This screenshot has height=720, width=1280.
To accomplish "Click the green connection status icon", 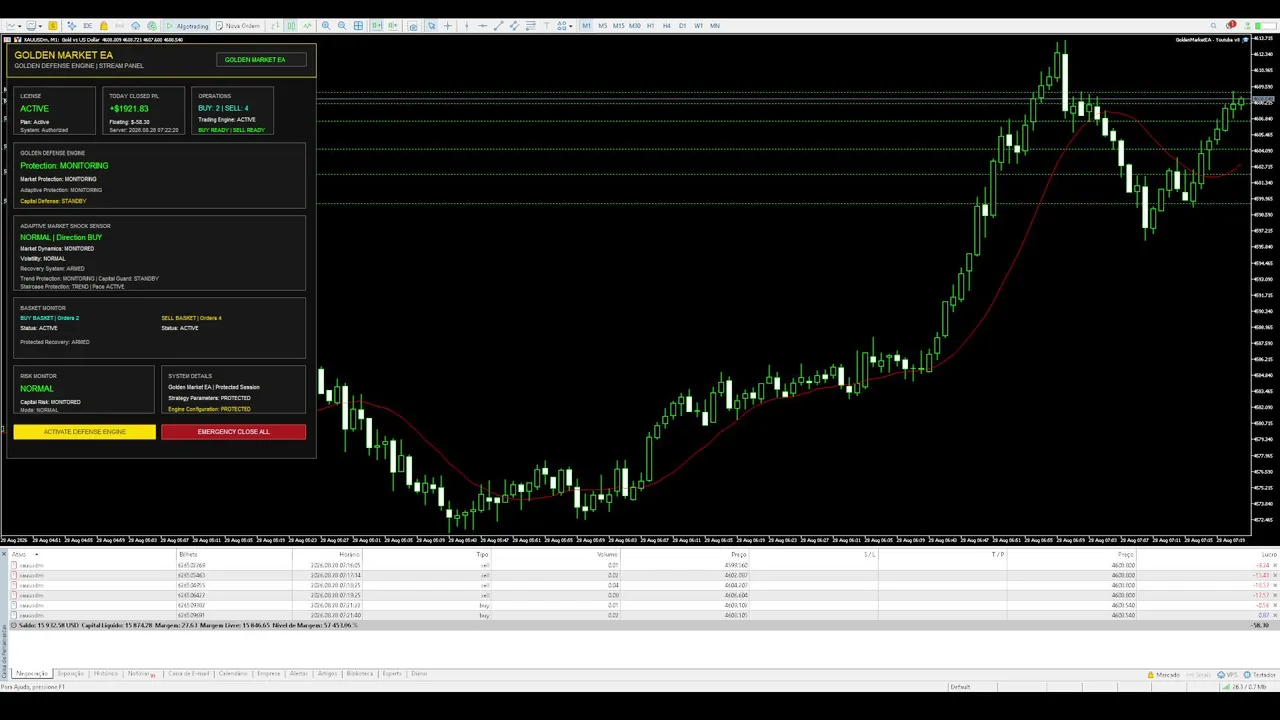I will point(1247,26).
